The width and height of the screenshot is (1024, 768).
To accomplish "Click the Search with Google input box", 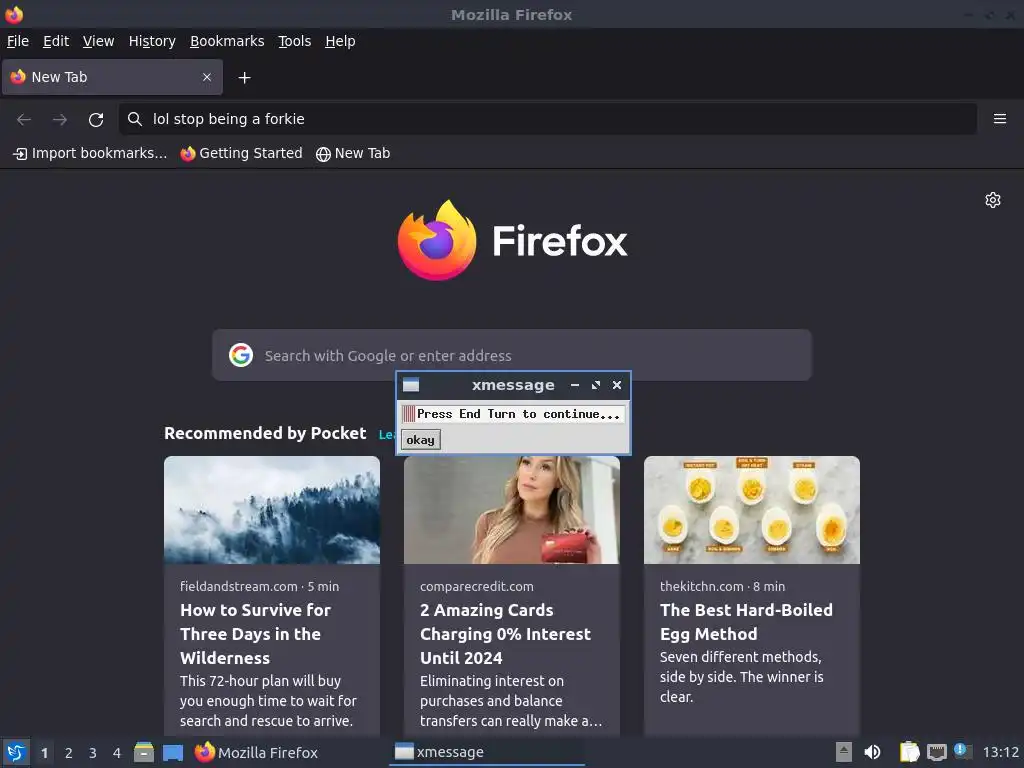I will pyautogui.click(x=512, y=355).
